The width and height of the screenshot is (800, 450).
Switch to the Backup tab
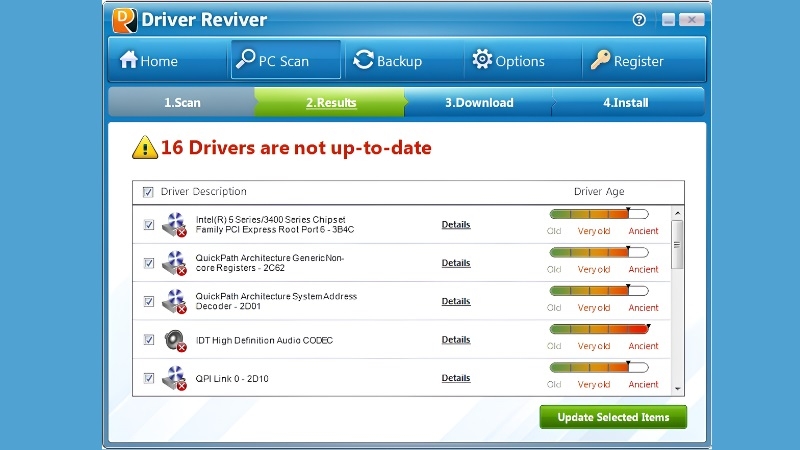click(x=404, y=60)
